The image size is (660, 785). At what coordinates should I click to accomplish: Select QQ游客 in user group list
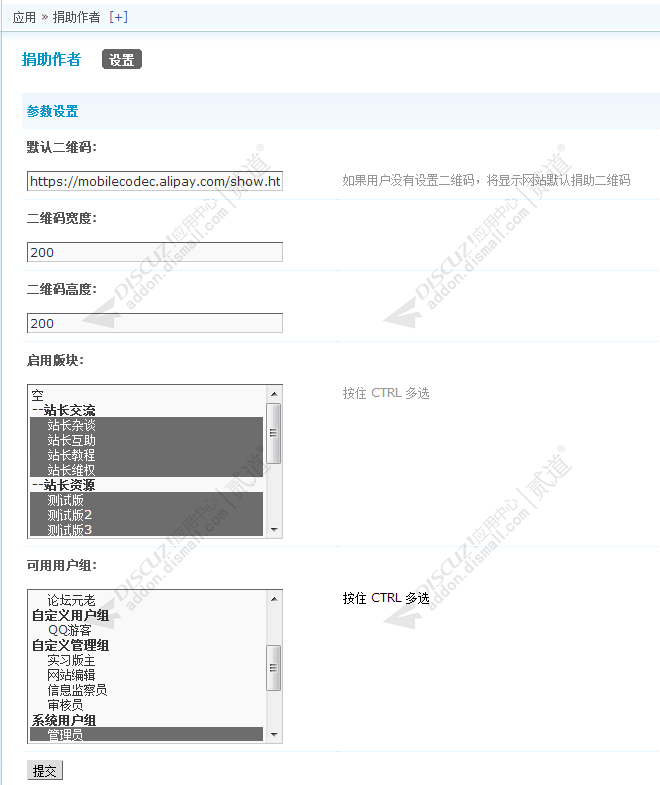point(146,630)
